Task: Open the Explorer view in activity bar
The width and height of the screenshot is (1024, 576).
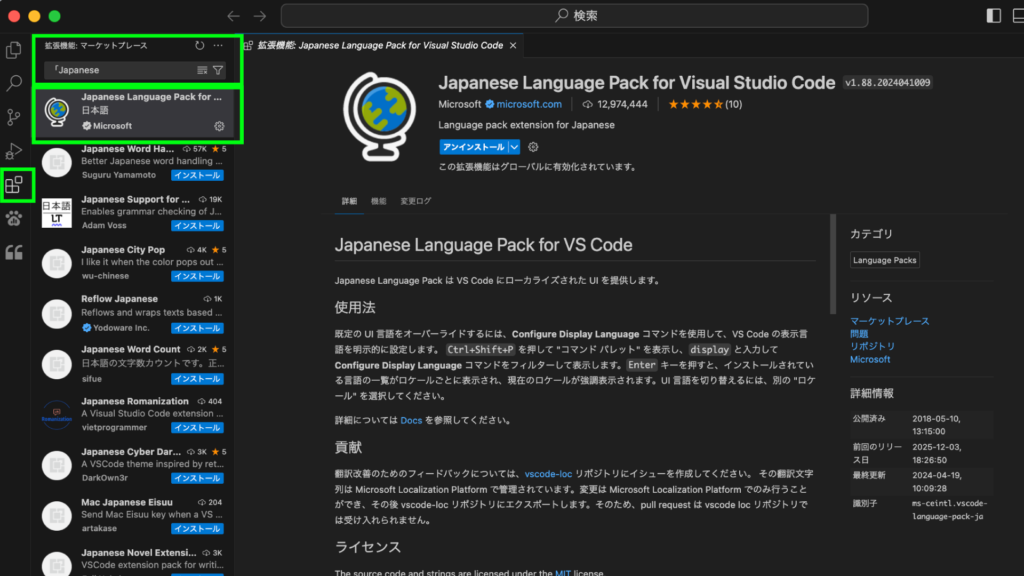Action: click(14, 49)
